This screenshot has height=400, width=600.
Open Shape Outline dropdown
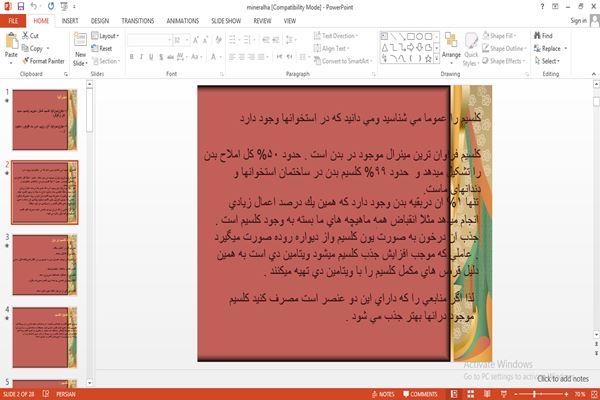(504, 48)
